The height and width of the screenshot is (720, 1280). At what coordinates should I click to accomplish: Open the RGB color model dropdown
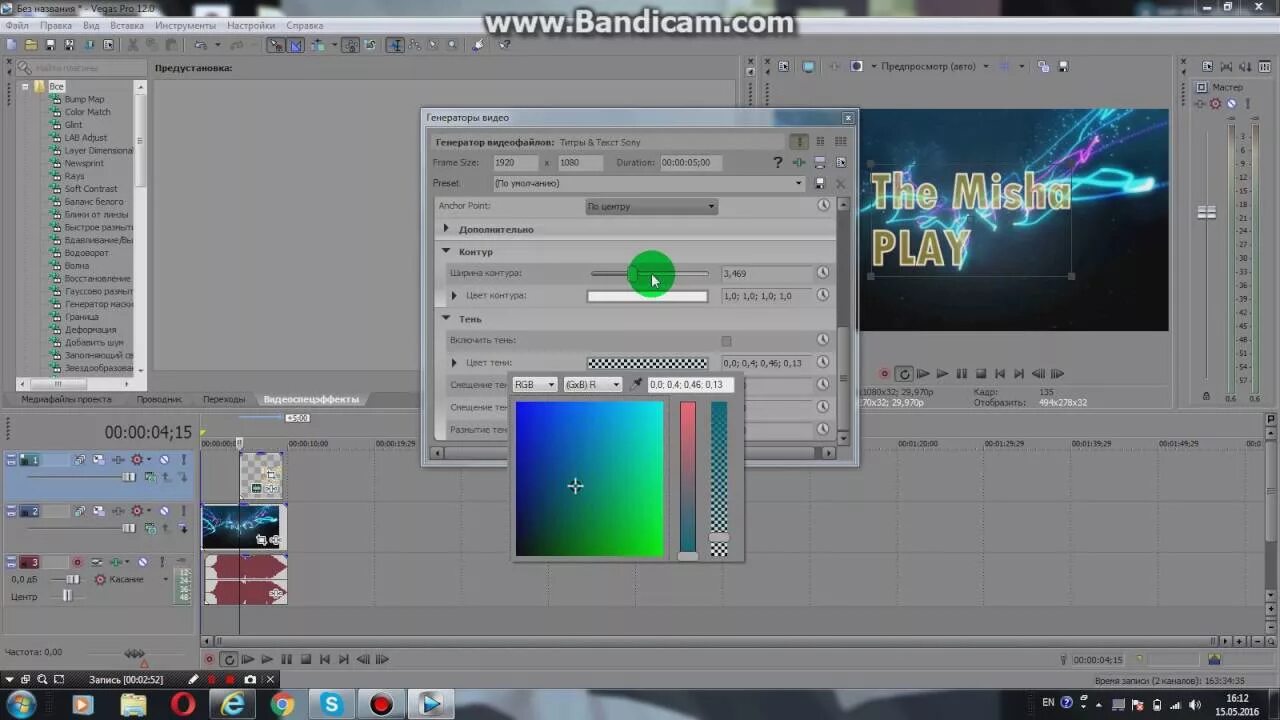534,384
